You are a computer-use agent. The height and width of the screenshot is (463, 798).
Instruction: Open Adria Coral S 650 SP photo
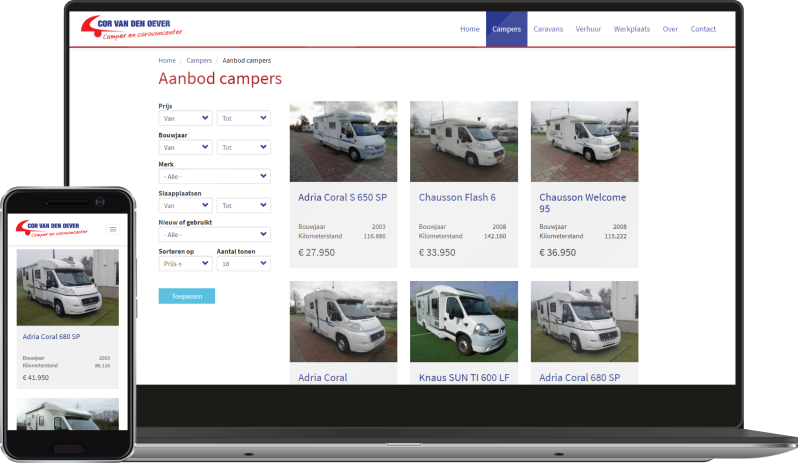click(344, 141)
